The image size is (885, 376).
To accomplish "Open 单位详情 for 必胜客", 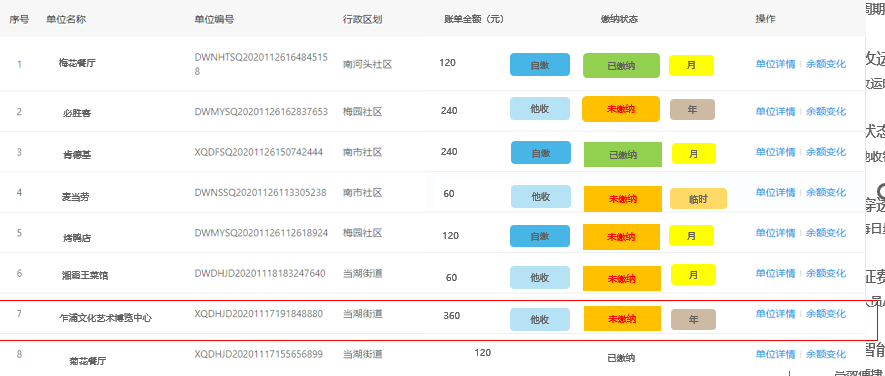I will [775, 111].
